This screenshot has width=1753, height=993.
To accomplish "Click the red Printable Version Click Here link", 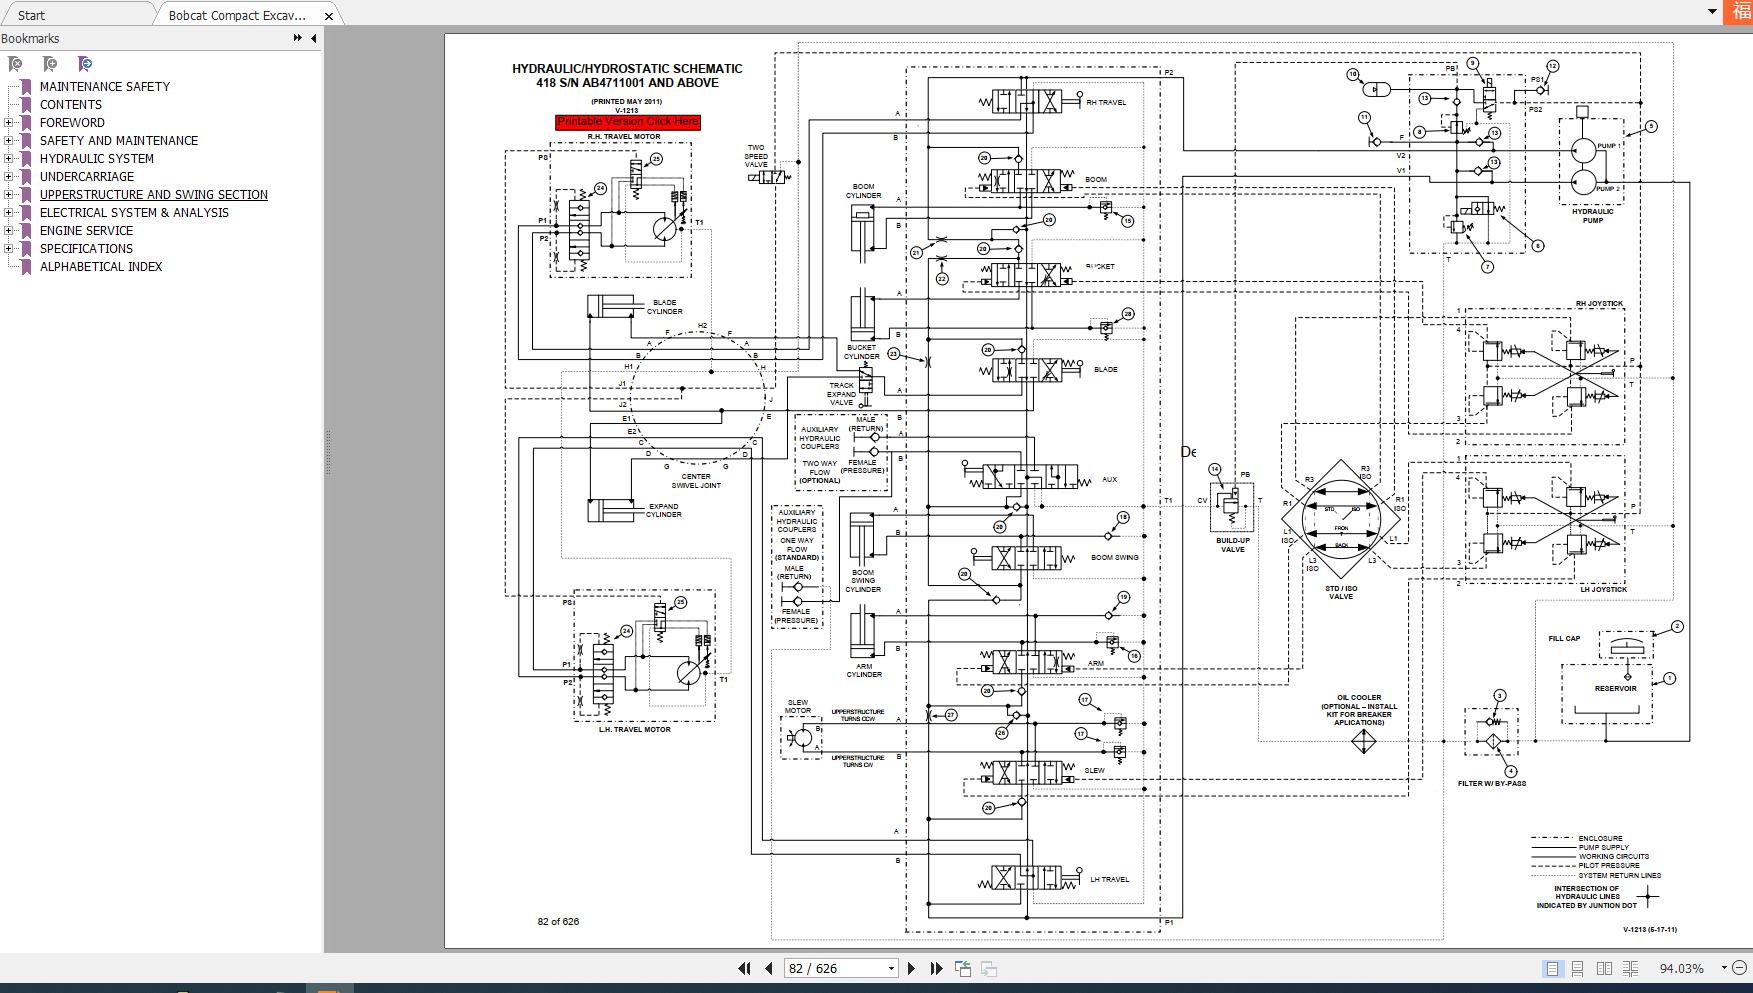I will coord(628,122).
